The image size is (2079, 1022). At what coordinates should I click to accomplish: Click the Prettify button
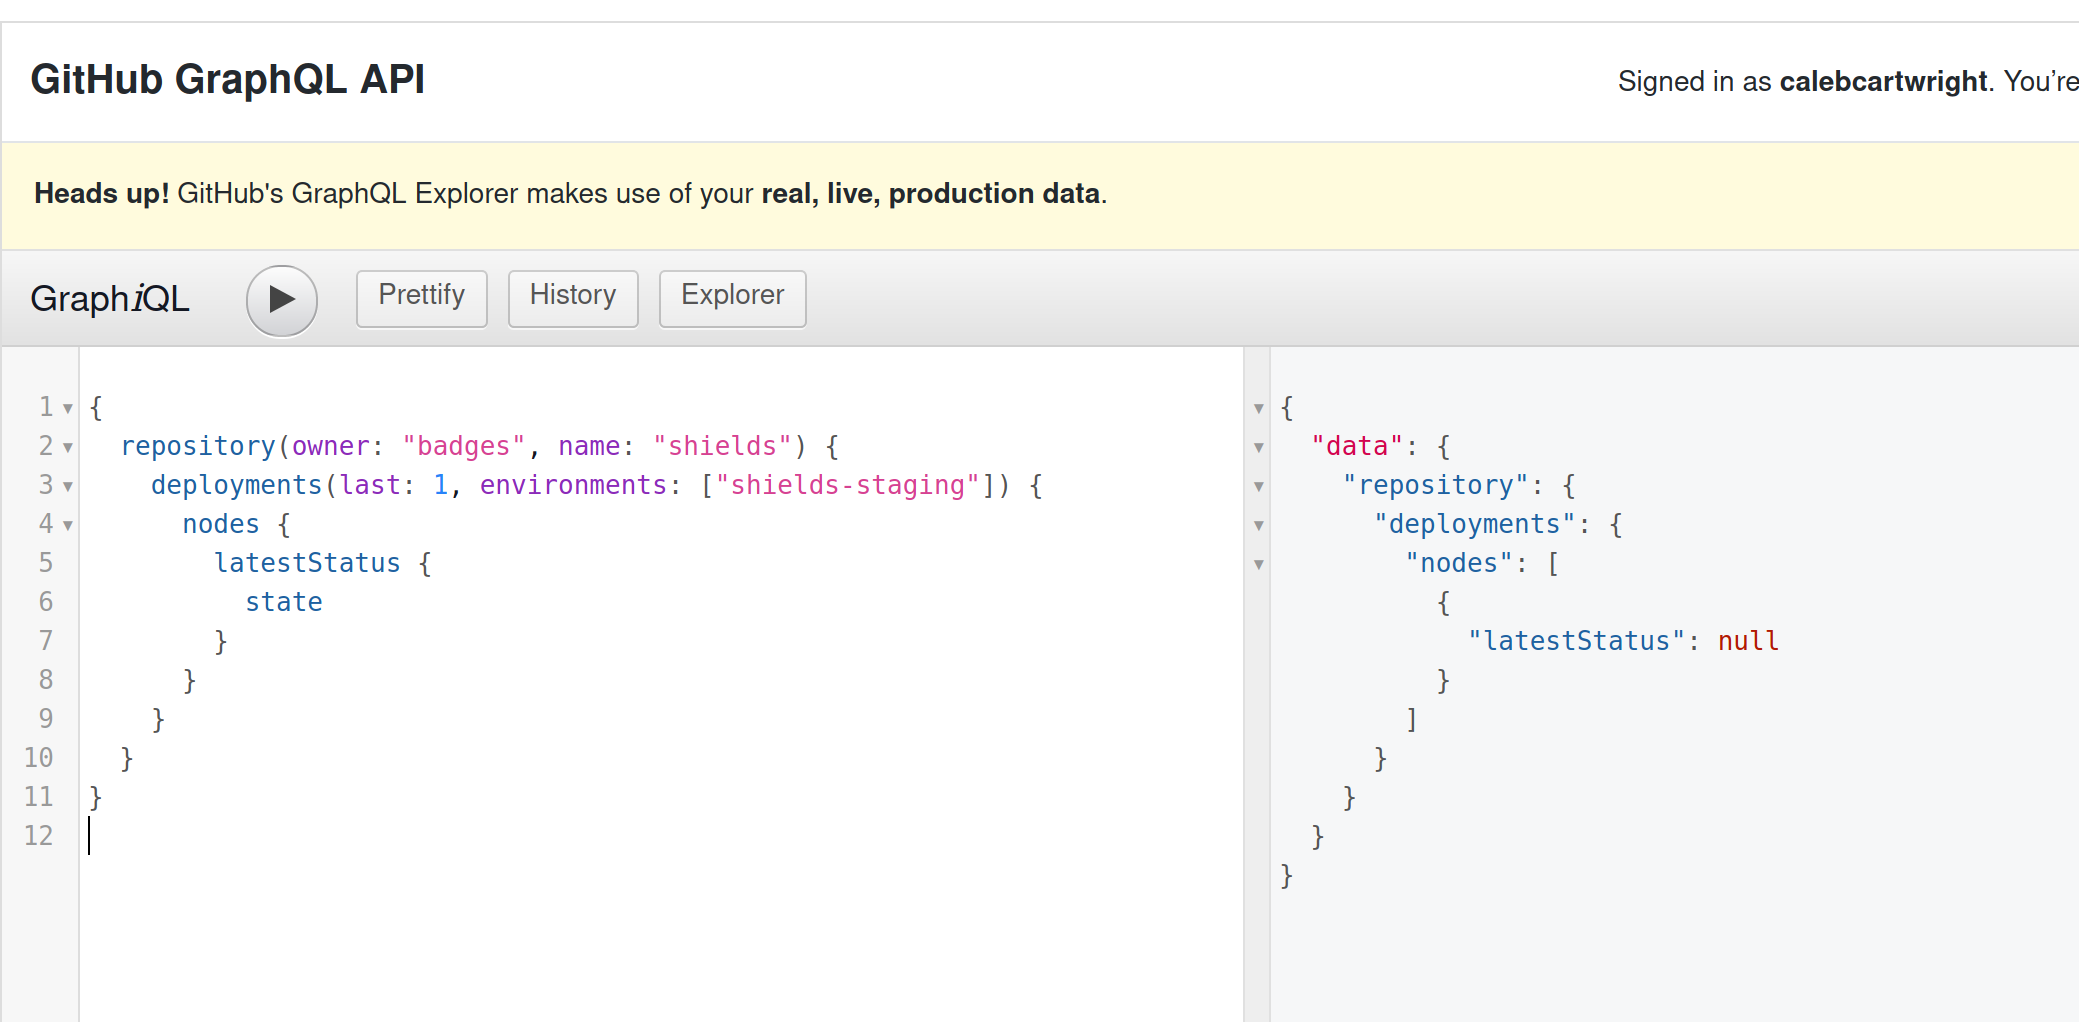pos(421,298)
